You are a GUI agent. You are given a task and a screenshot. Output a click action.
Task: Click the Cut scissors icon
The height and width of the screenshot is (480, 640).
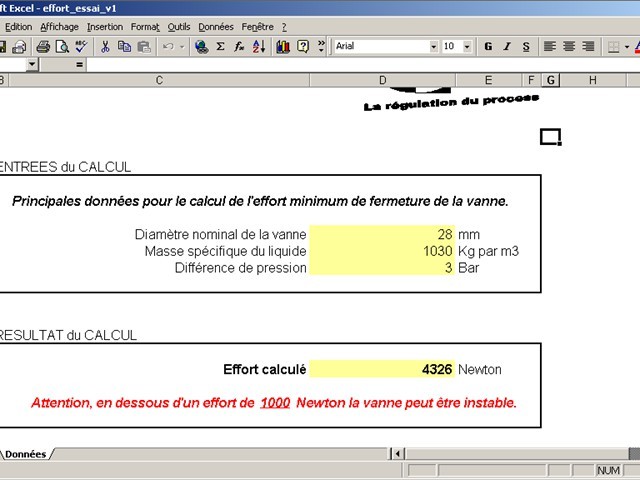[x=105, y=47]
